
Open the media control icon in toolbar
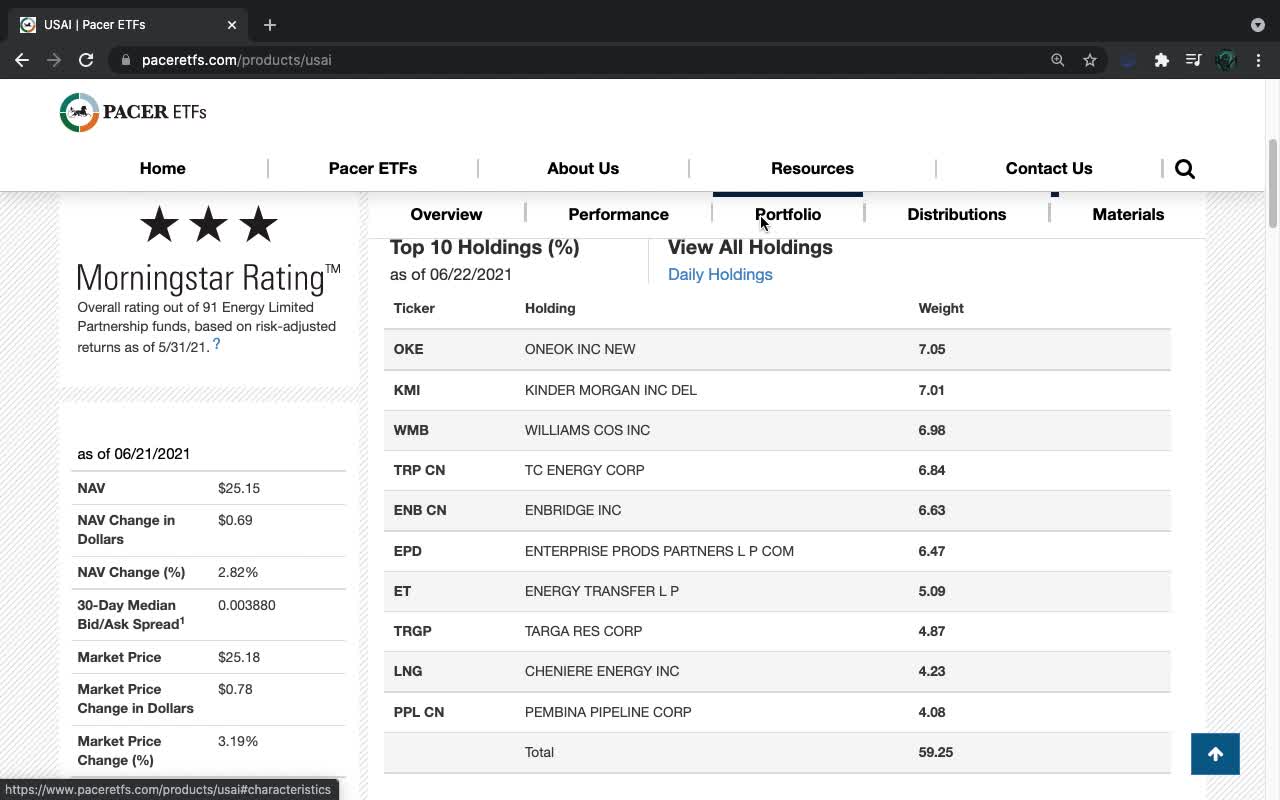pos(1193,60)
